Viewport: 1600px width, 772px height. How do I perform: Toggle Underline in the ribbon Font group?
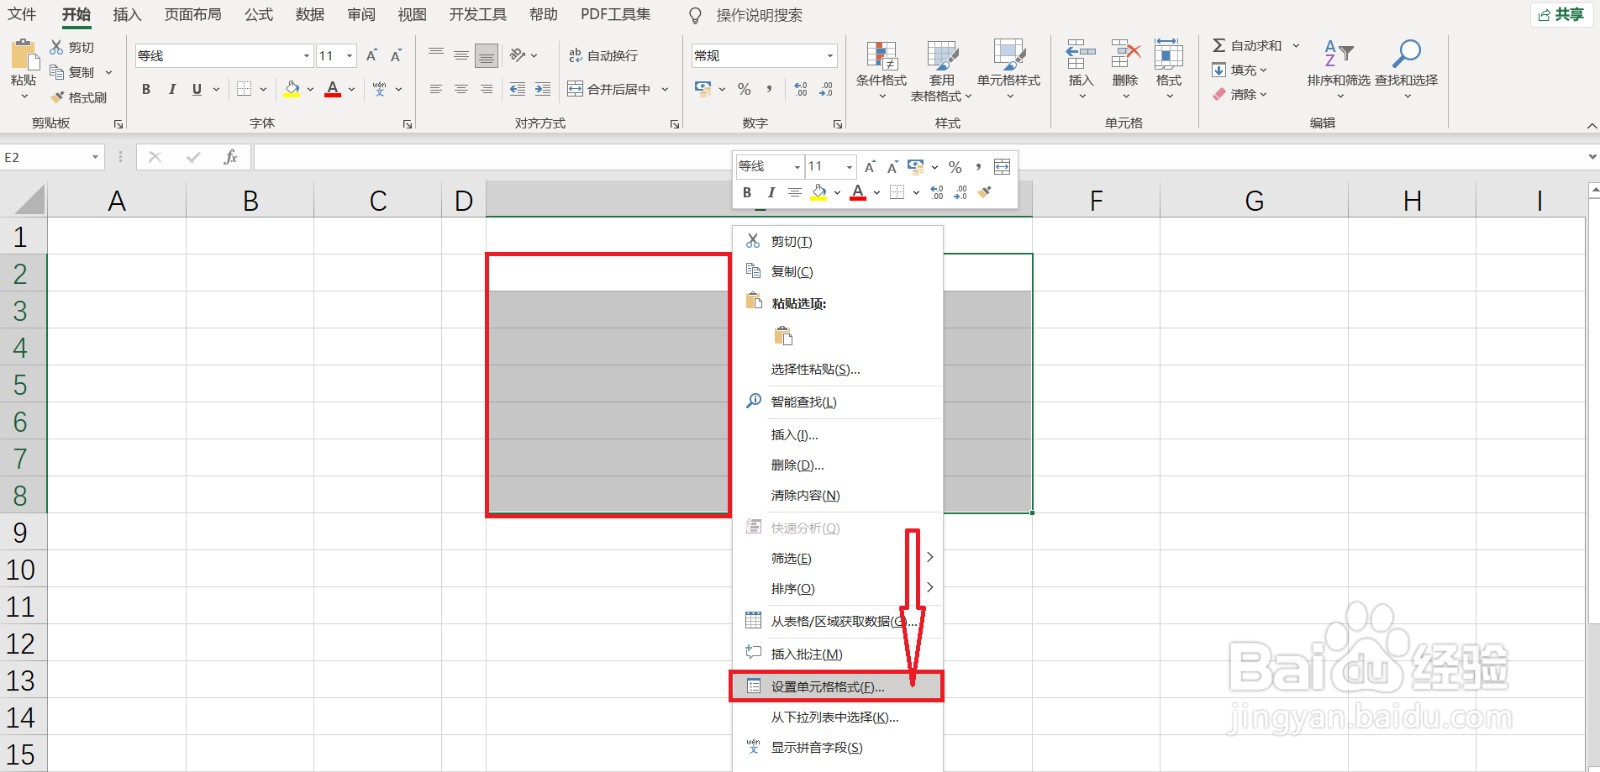(x=197, y=89)
